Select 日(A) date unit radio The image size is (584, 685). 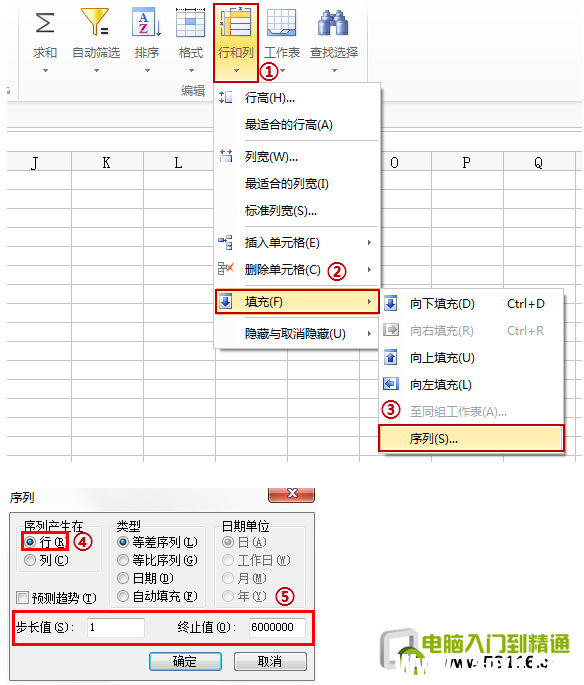point(228,542)
